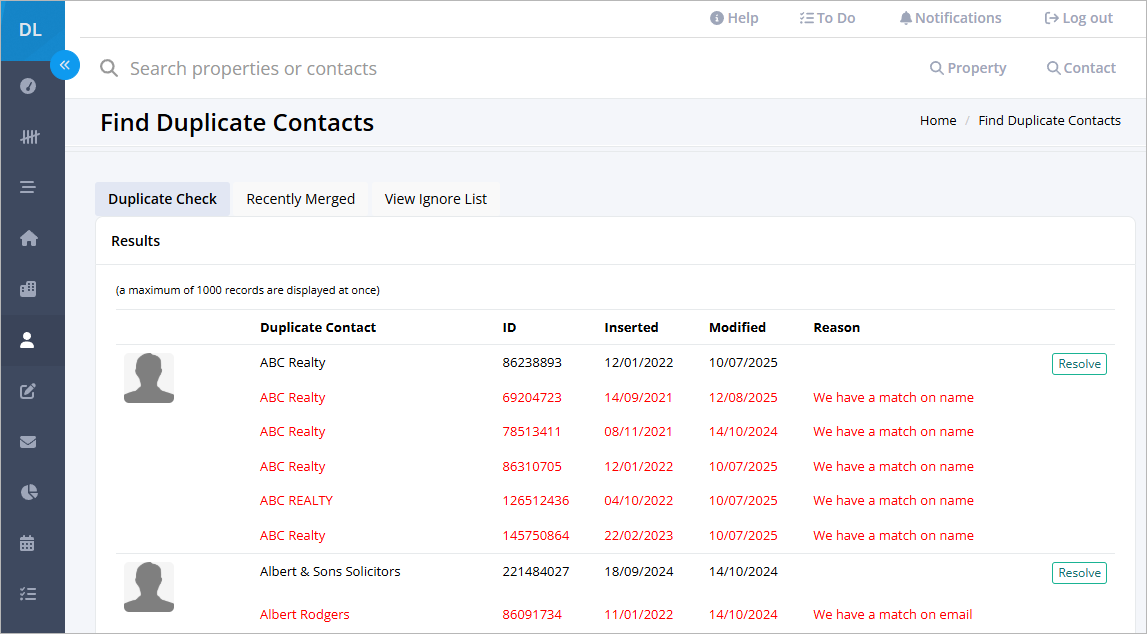Switch to the Duplicate Check tab

pyautogui.click(x=162, y=199)
